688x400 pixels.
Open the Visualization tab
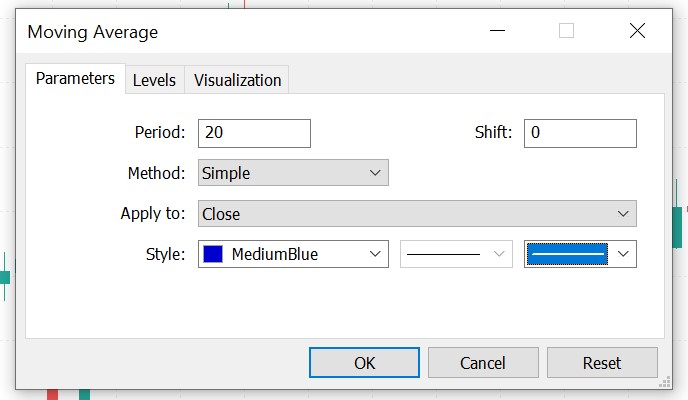point(237,80)
